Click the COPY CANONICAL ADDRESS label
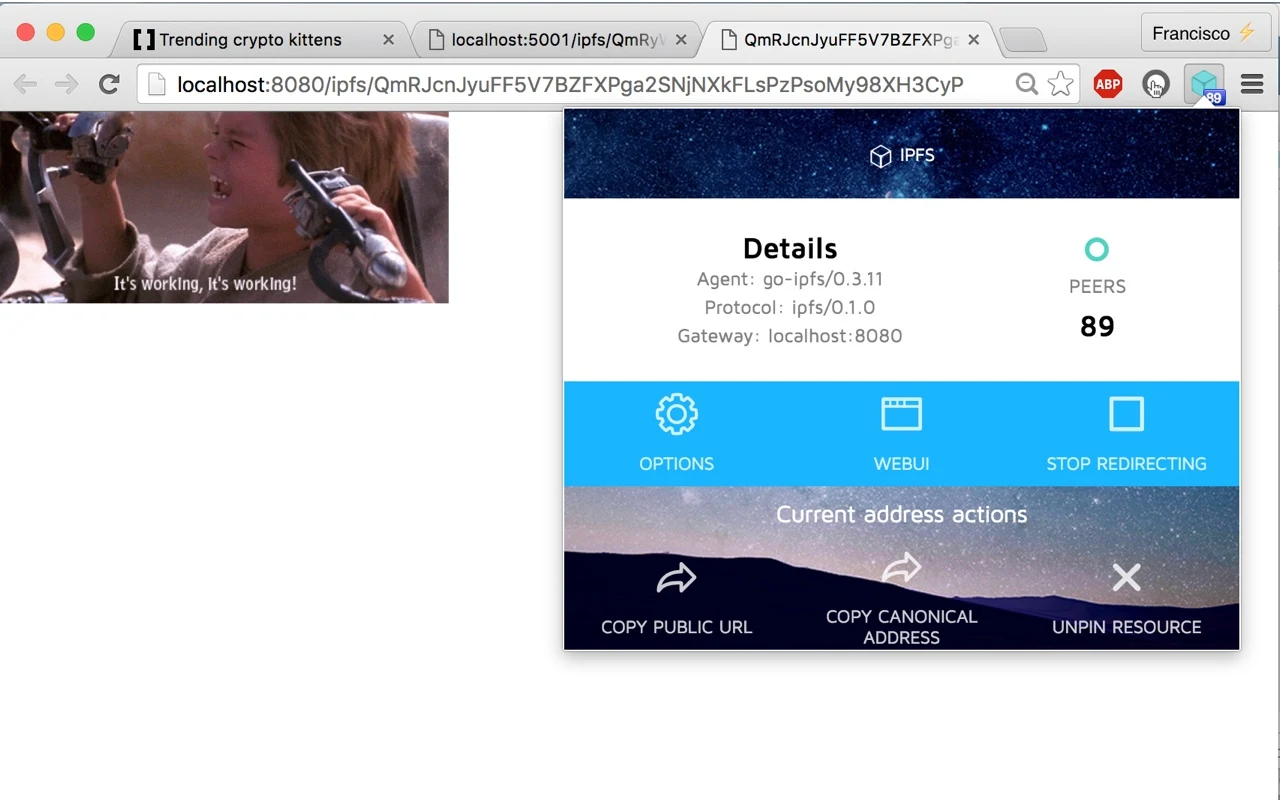The image size is (1280, 800). [x=901, y=627]
